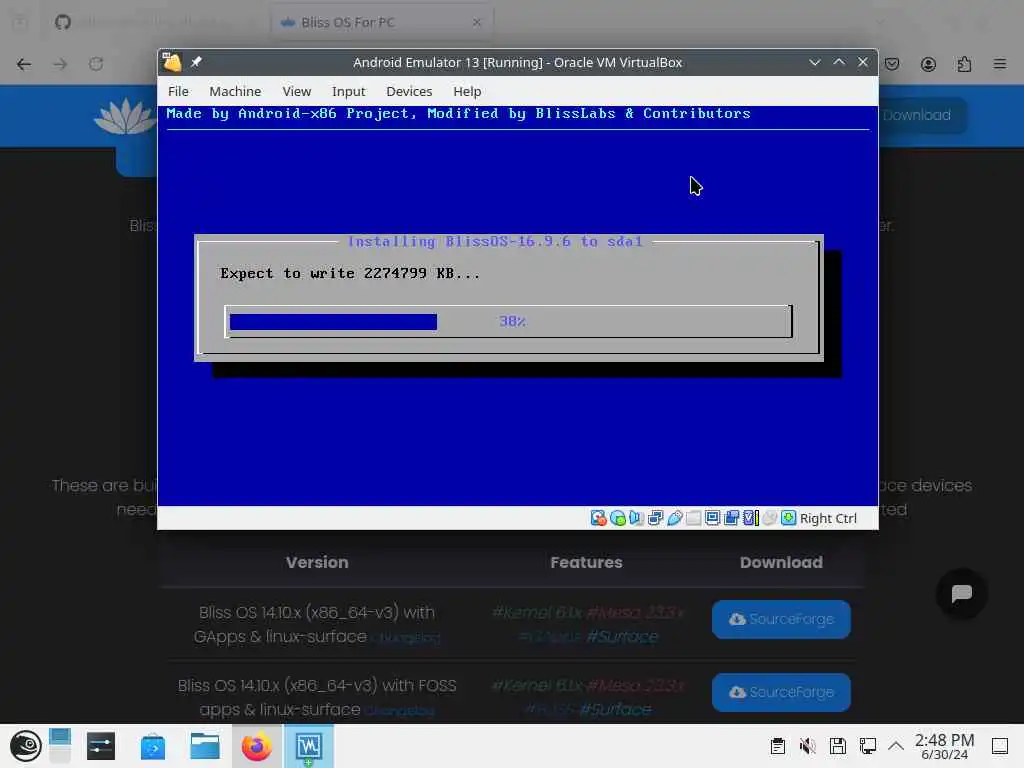
Task: Click the virtual desktop pager in taskbar
Action: pos(59,746)
